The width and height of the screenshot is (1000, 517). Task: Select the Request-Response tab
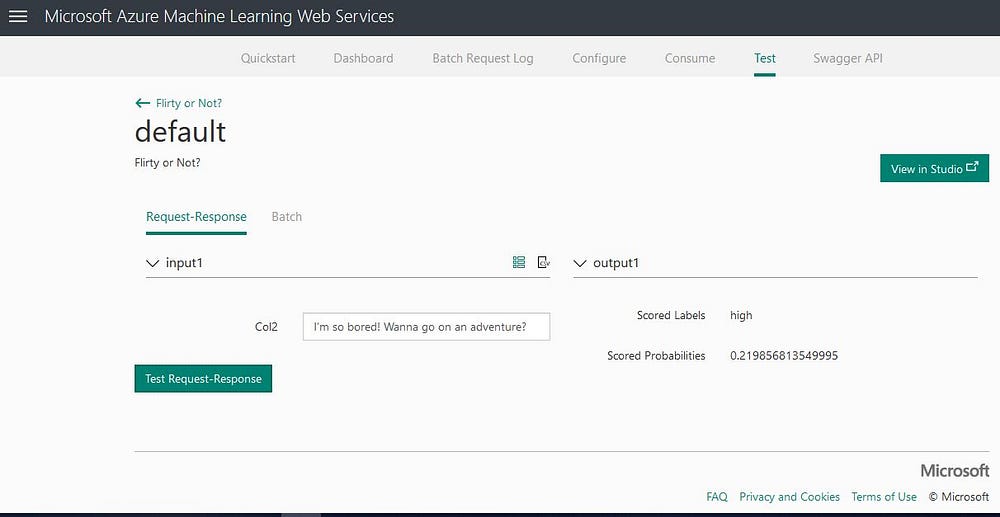tap(196, 217)
